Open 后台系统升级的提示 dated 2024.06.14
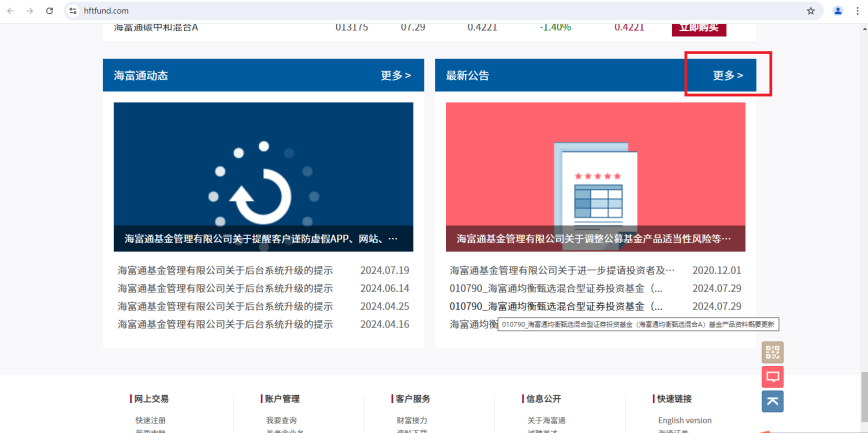Image resolution: width=868 pixels, height=433 pixels. click(x=225, y=288)
